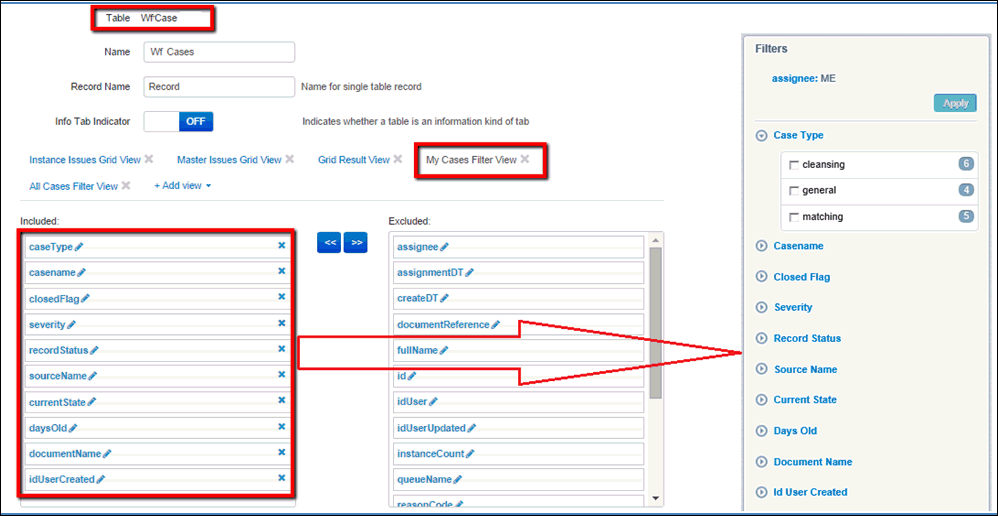Screen dimensions: 998x516
Task: Click the move-all-left double arrow button
Action: pos(330,242)
